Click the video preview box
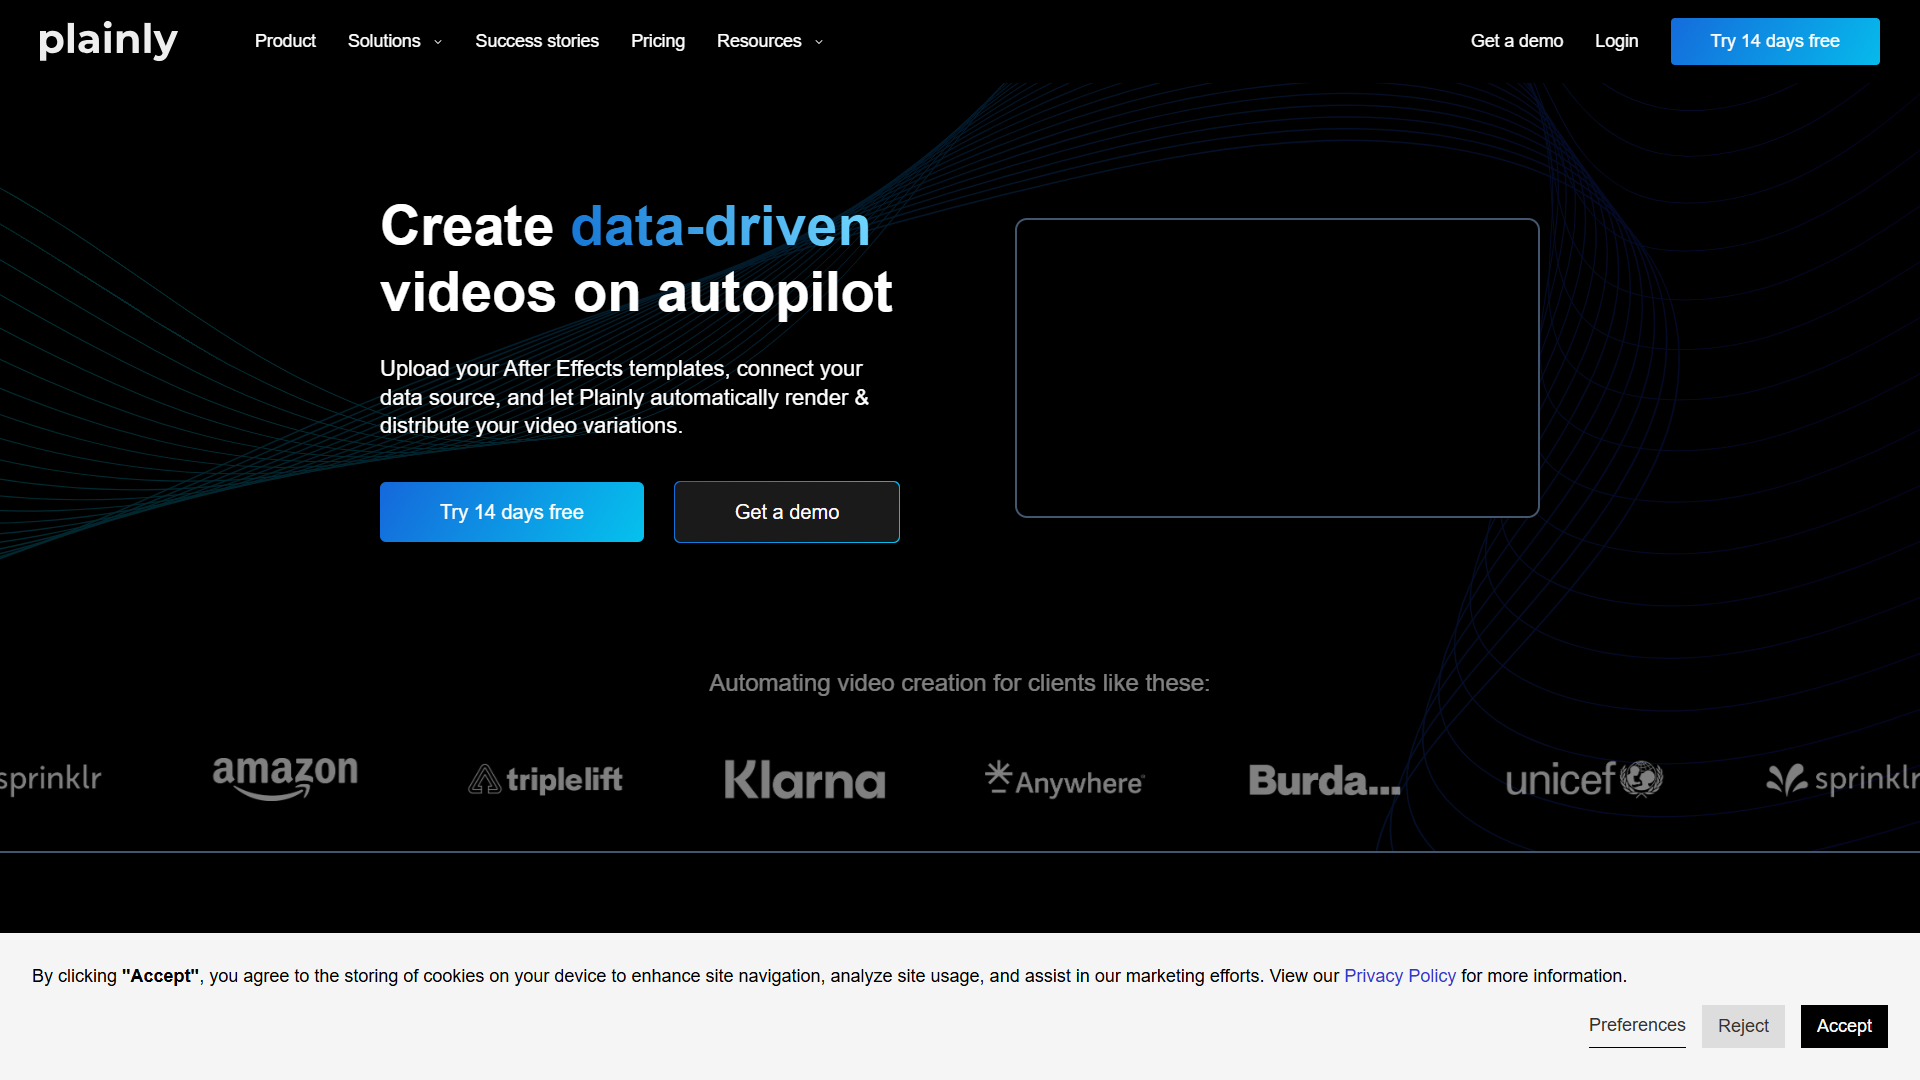Image resolution: width=1920 pixels, height=1080 pixels. (1277, 368)
